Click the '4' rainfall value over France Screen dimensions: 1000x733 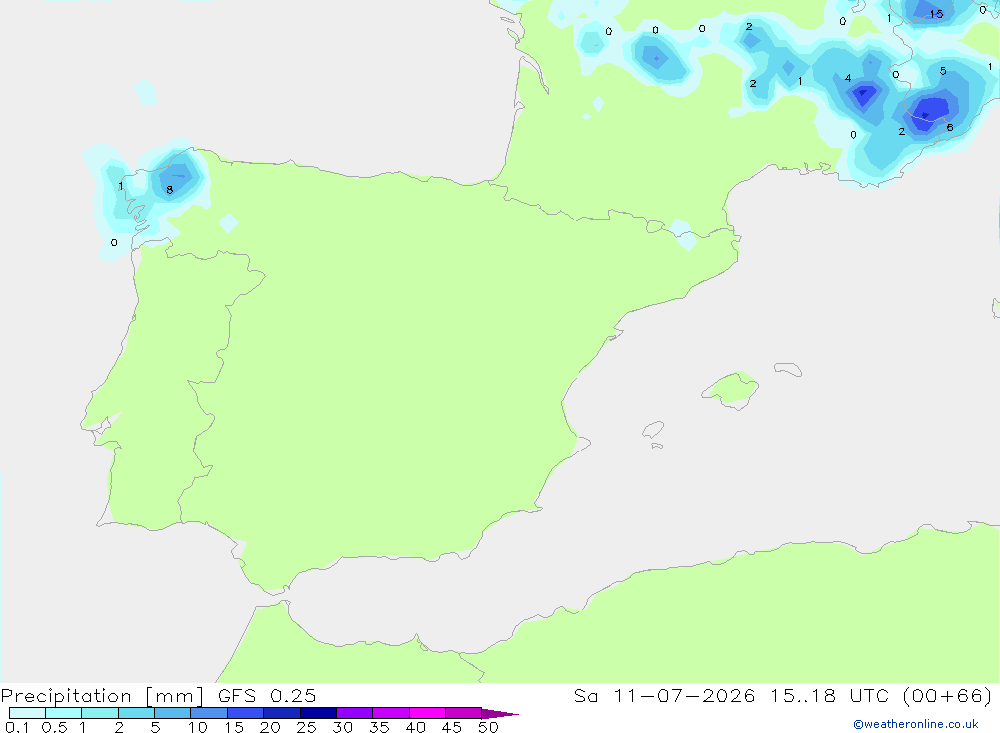click(x=848, y=78)
